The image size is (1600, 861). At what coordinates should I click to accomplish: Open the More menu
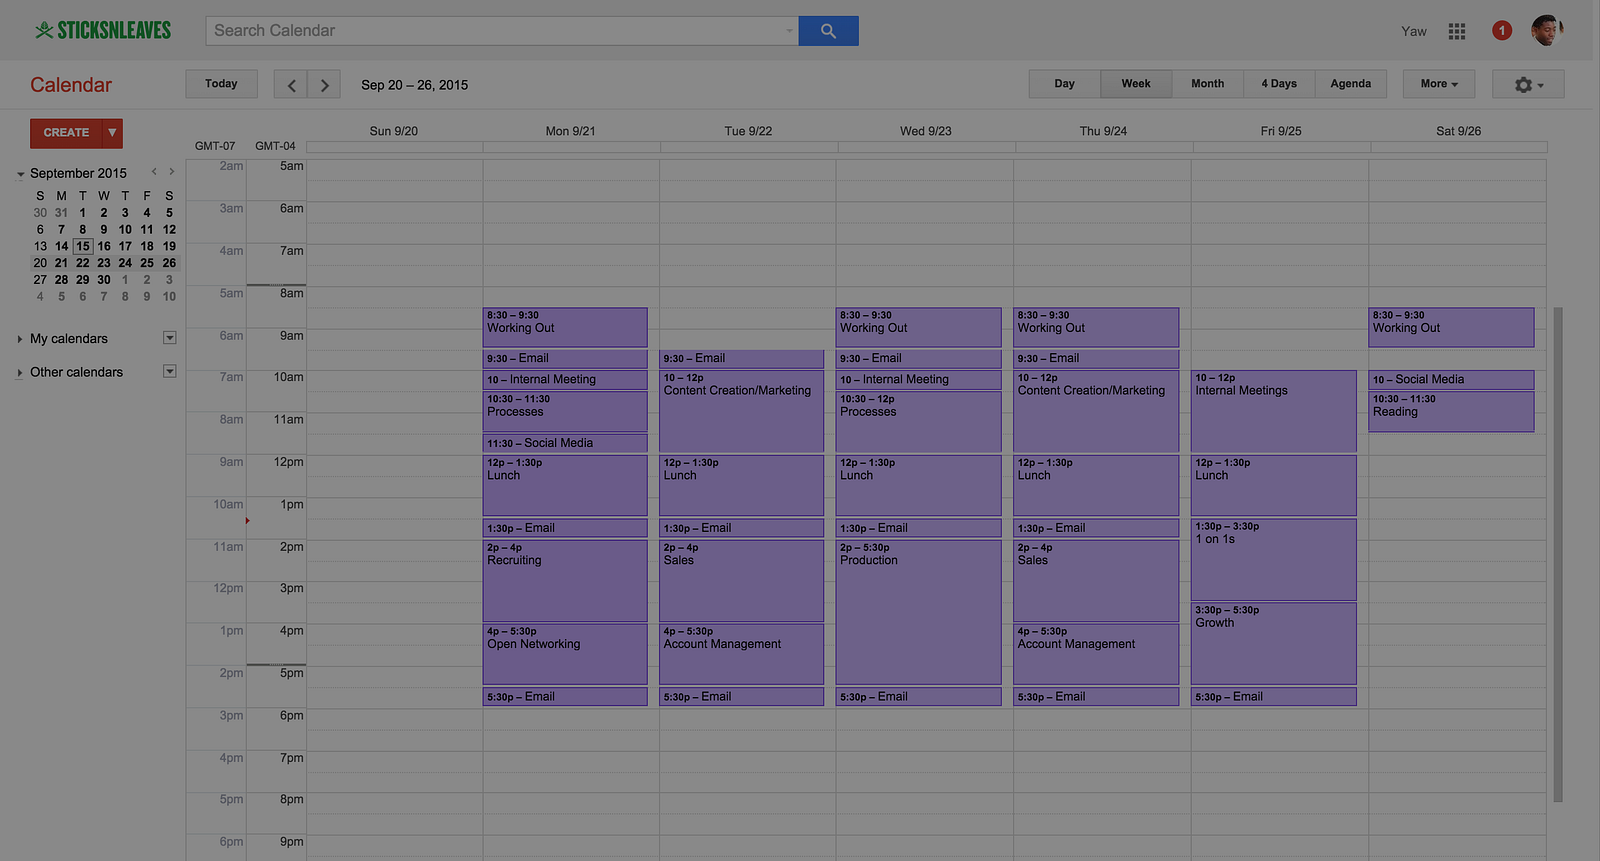pyautogui.click(x=1439, y=84)
